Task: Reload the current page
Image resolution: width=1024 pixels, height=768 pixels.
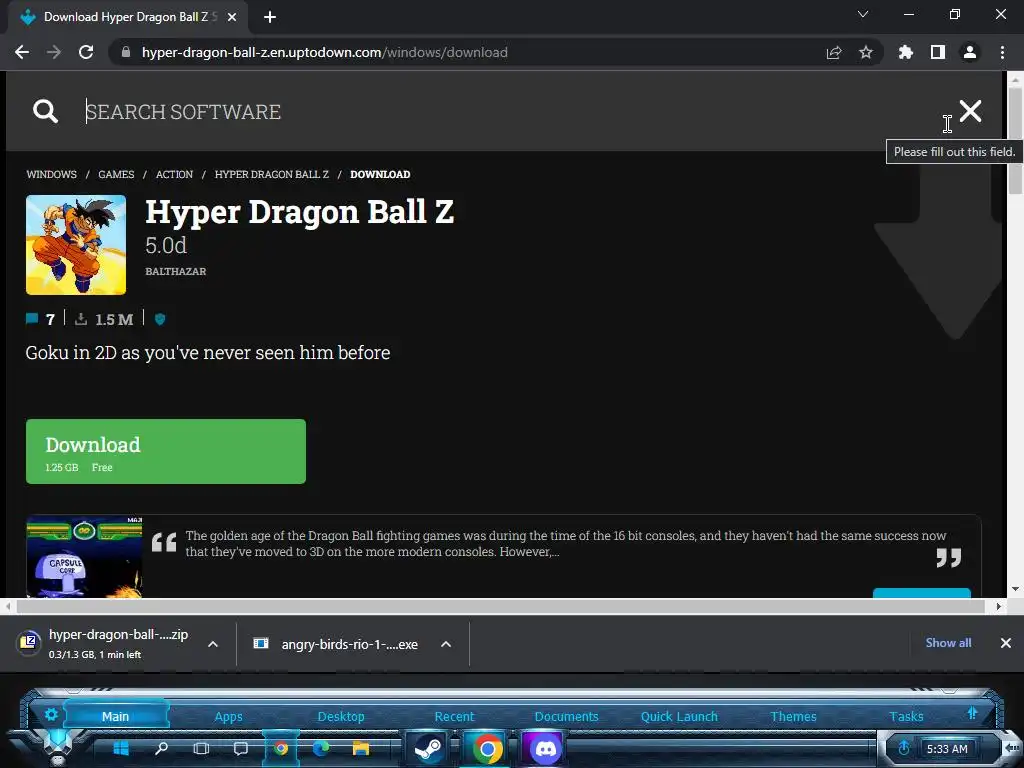Action: [x=86, y=52]
